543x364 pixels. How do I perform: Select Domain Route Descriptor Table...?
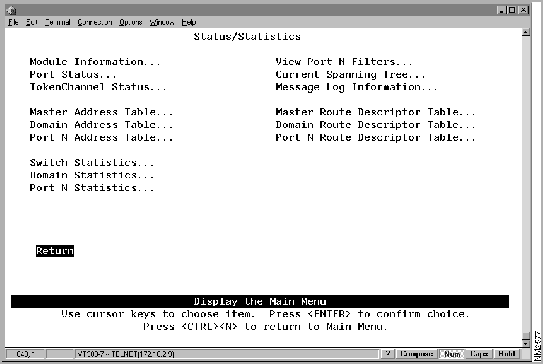tap(375, 125)
